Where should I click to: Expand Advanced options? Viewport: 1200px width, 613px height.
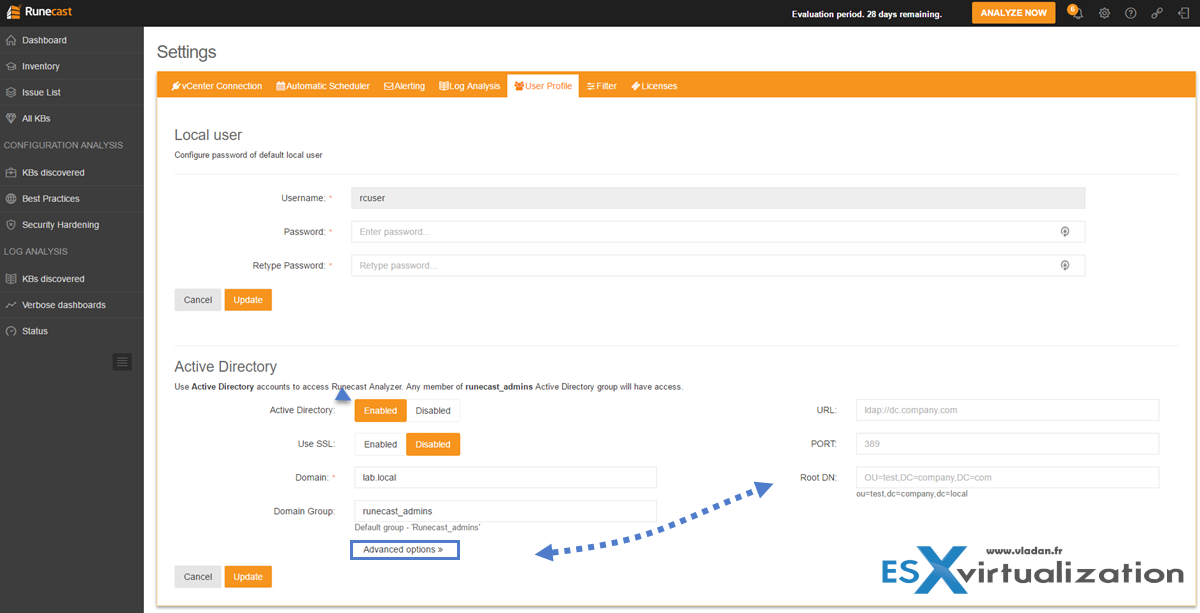[x=404, y=550]
